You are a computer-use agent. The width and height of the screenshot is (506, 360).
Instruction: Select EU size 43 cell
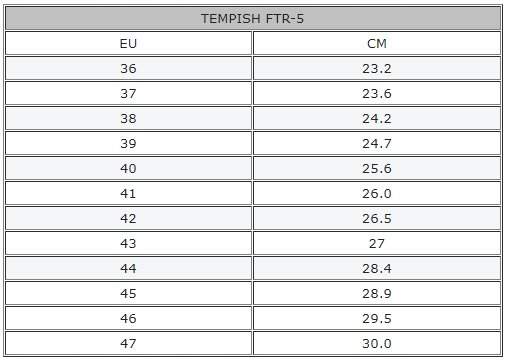coord(128,243)
